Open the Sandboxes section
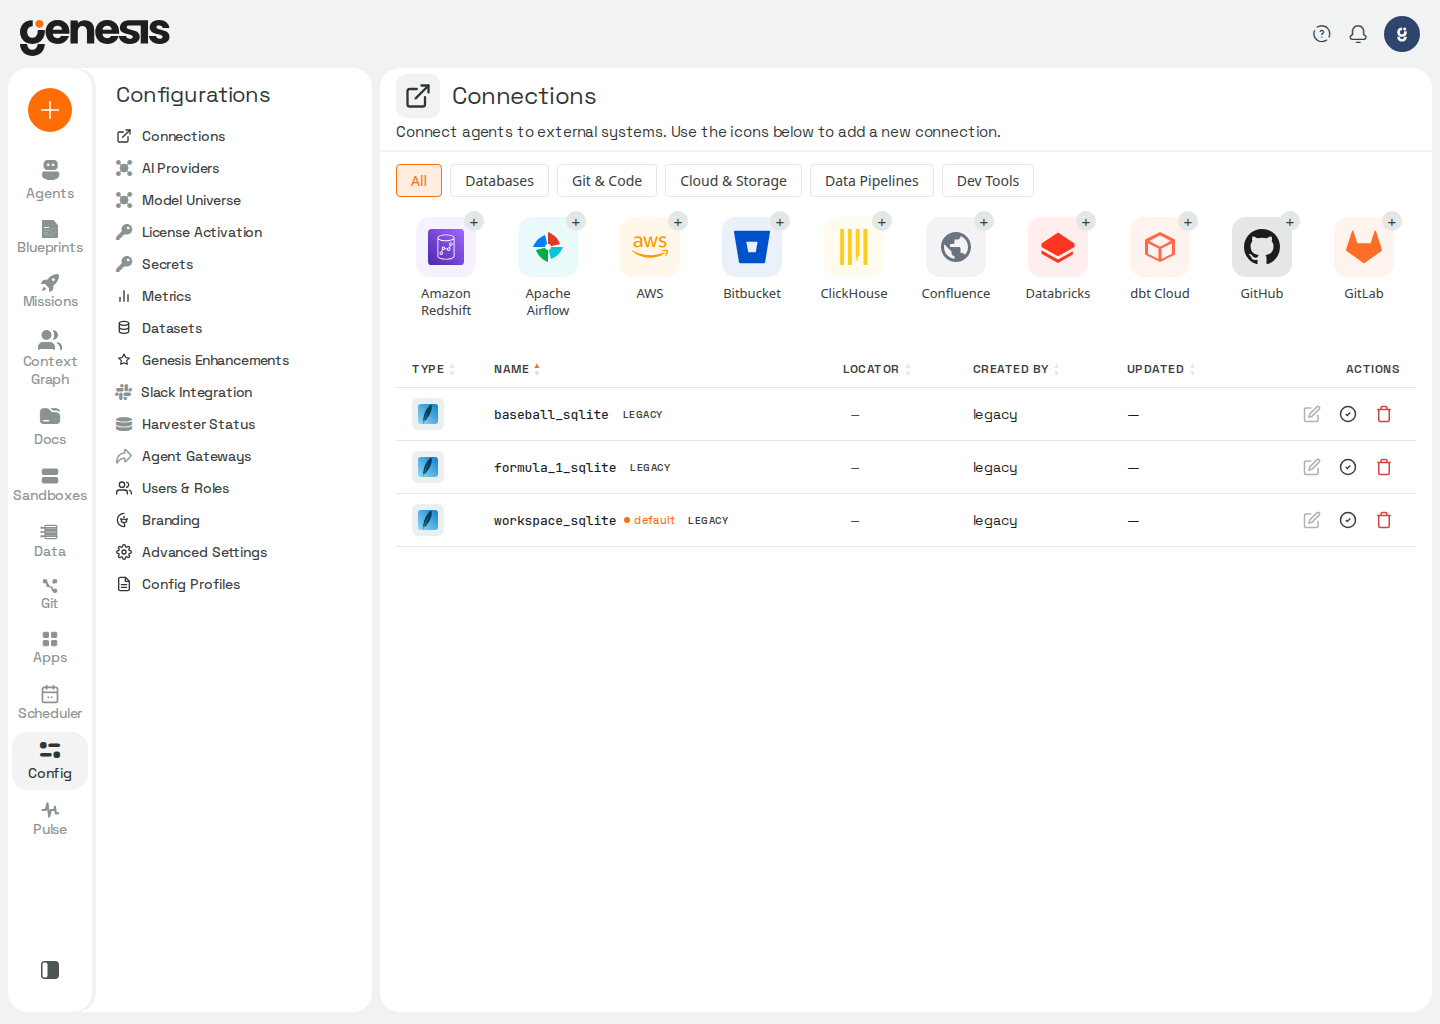The width and height of the screenshot is (1440, 1024). (x=50, y=485)
